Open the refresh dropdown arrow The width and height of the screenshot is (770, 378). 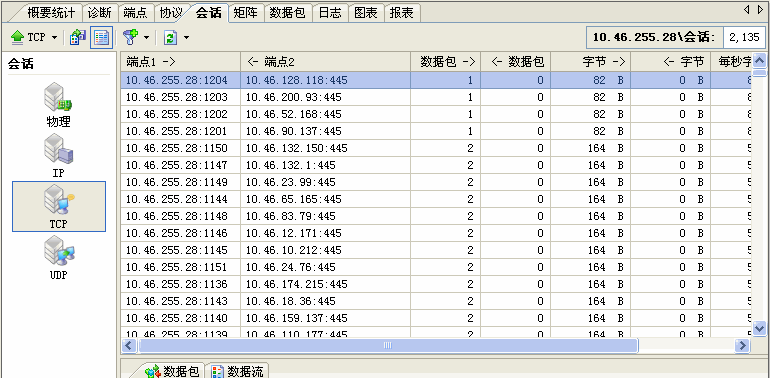[186, 38]
